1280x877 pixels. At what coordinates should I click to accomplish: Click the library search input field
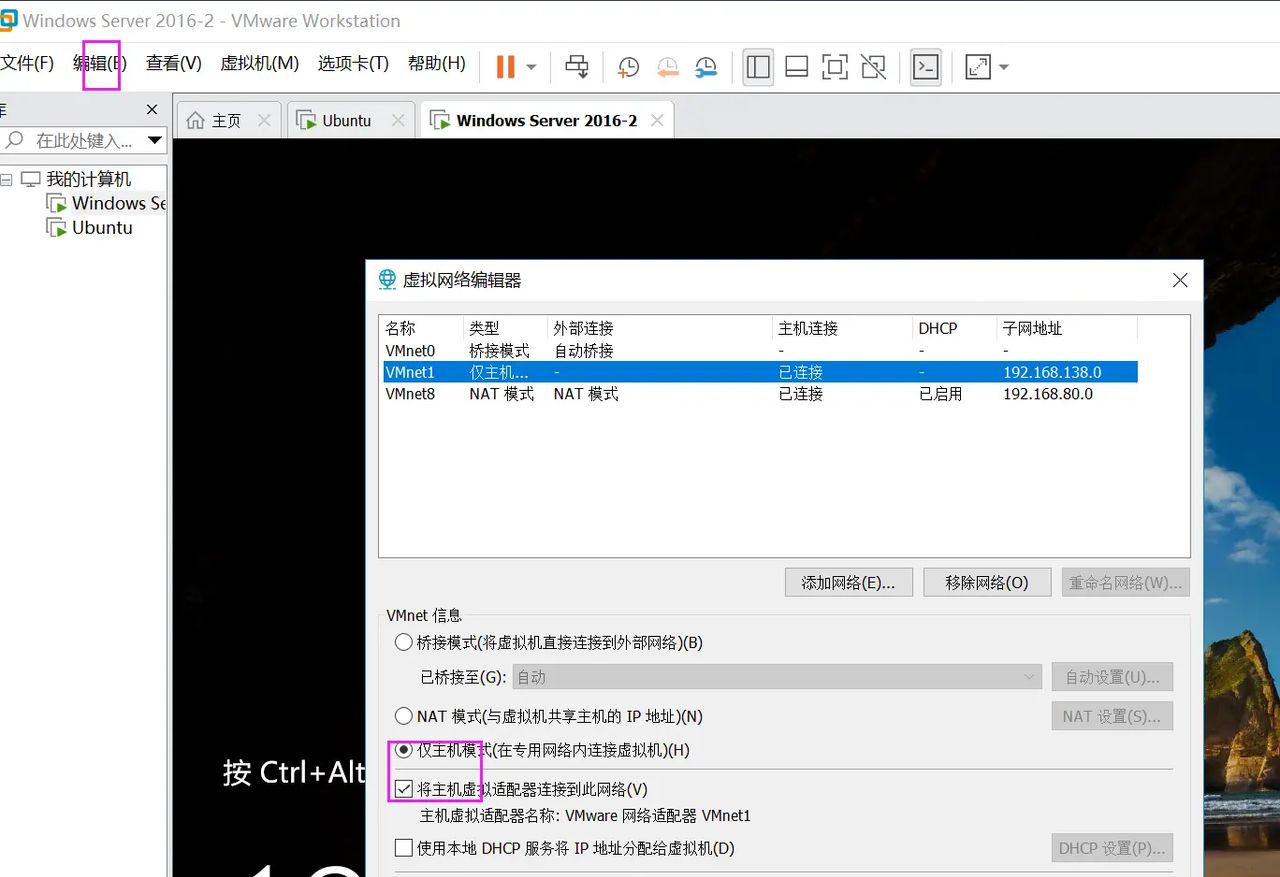(x=82, y=141)
